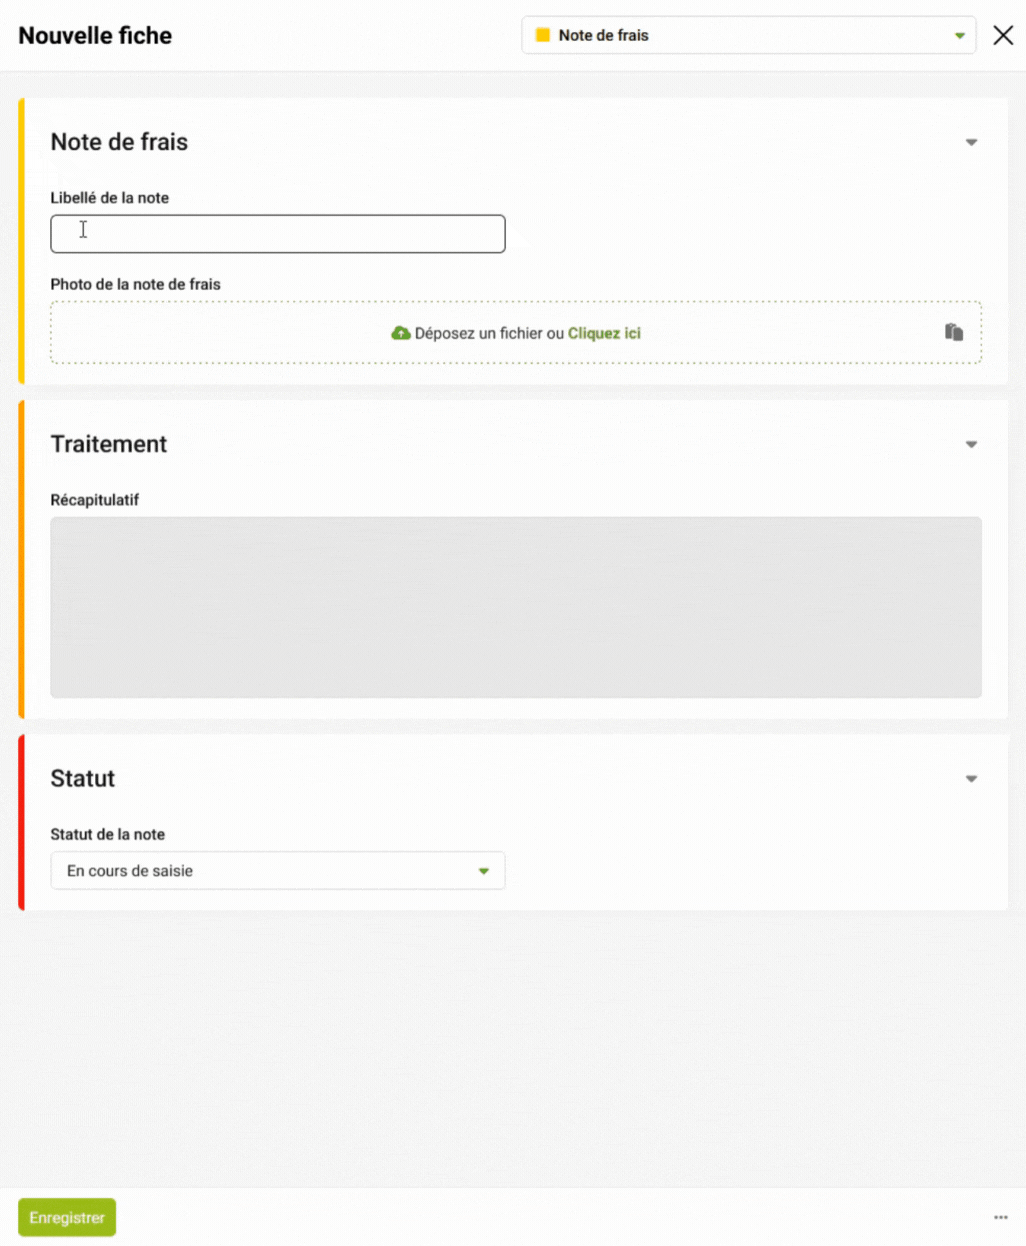Click the "Cliquez ici" upload link
Image resolution: width=1026 pixels, height=1246 pixels.
pyautogui.click(x=604, y=333)
